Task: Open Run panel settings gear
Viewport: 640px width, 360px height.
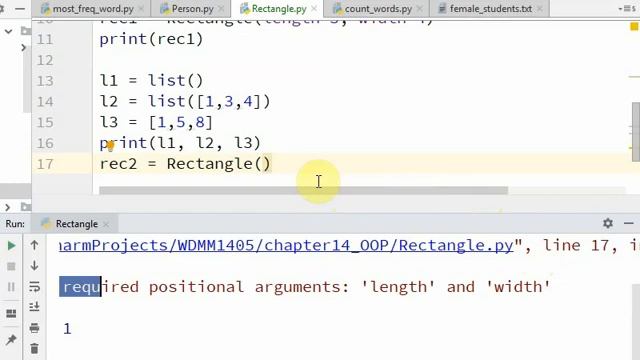Action: coord(608,223)
